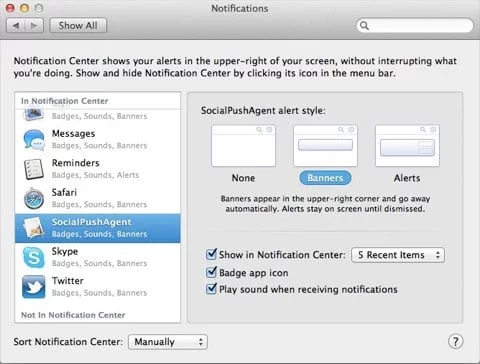The height and width of the screenshot is (364, 480).
Task: Select the Alerts label option
Action: pos(407,178)
